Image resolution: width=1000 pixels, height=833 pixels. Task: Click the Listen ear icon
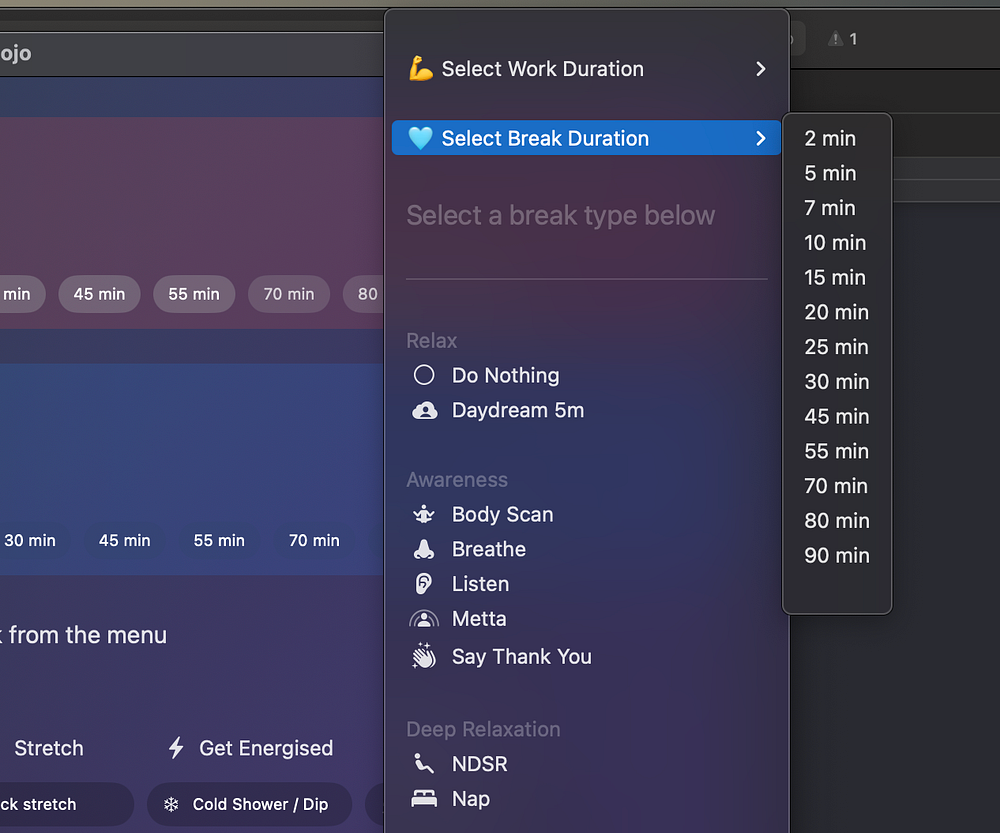(x=424, y=584)
